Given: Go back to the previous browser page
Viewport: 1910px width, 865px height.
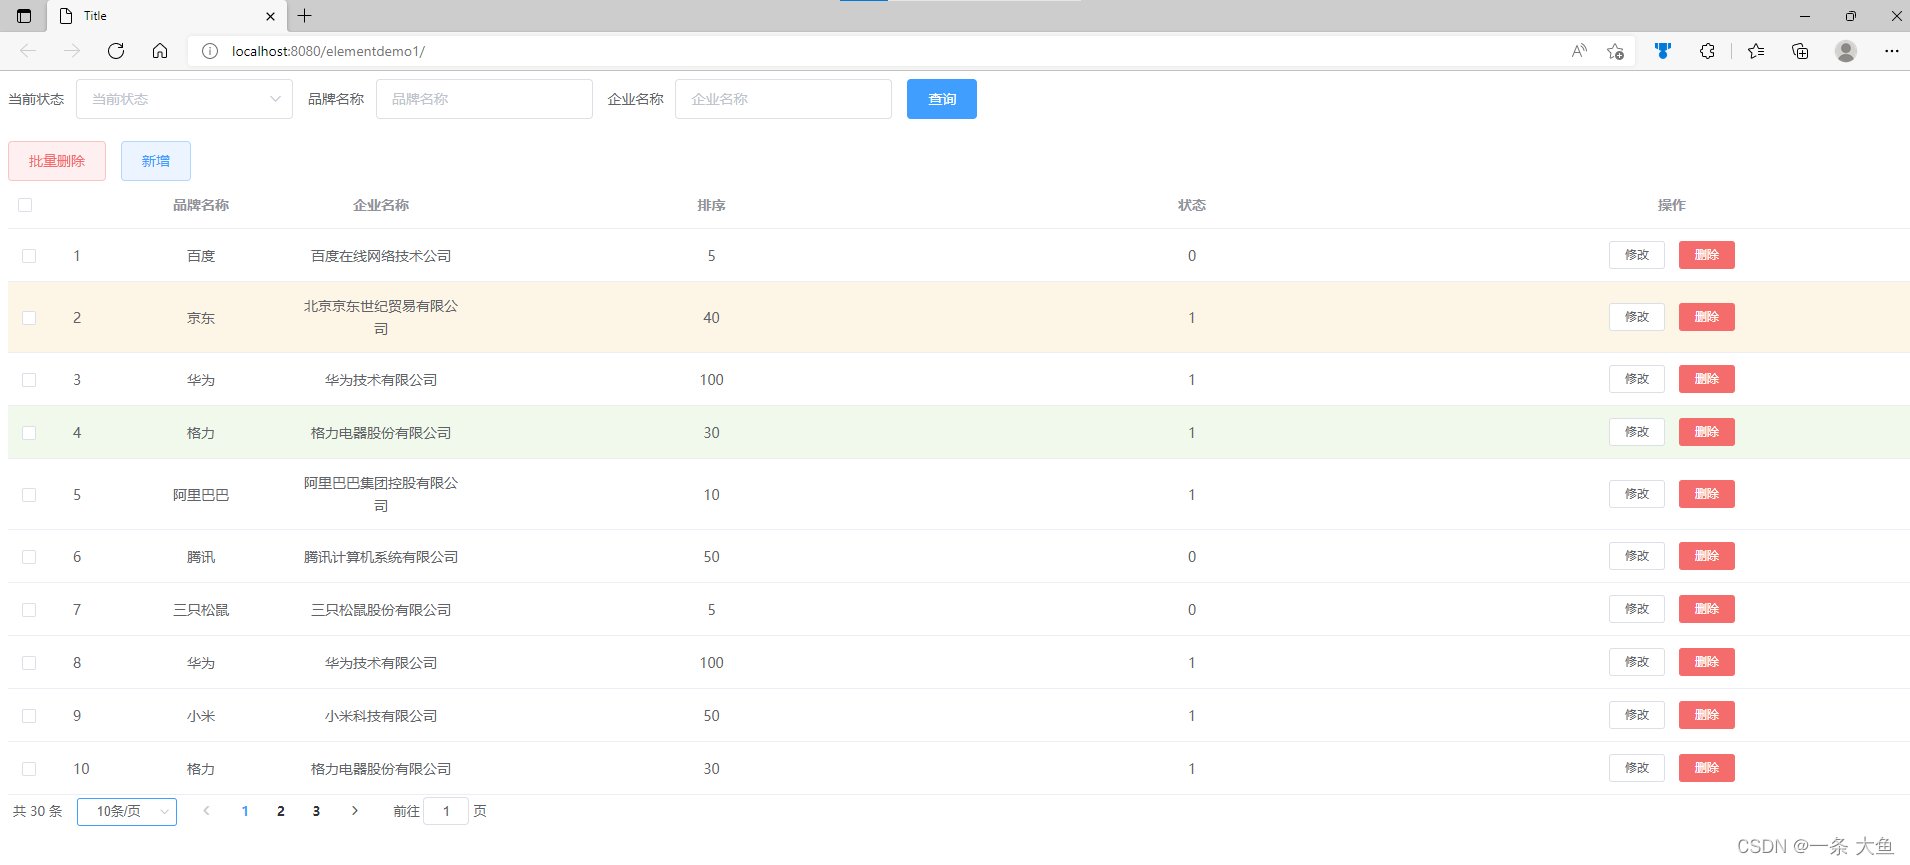Looking at the screenshot, I should click(x=28, y=51).
